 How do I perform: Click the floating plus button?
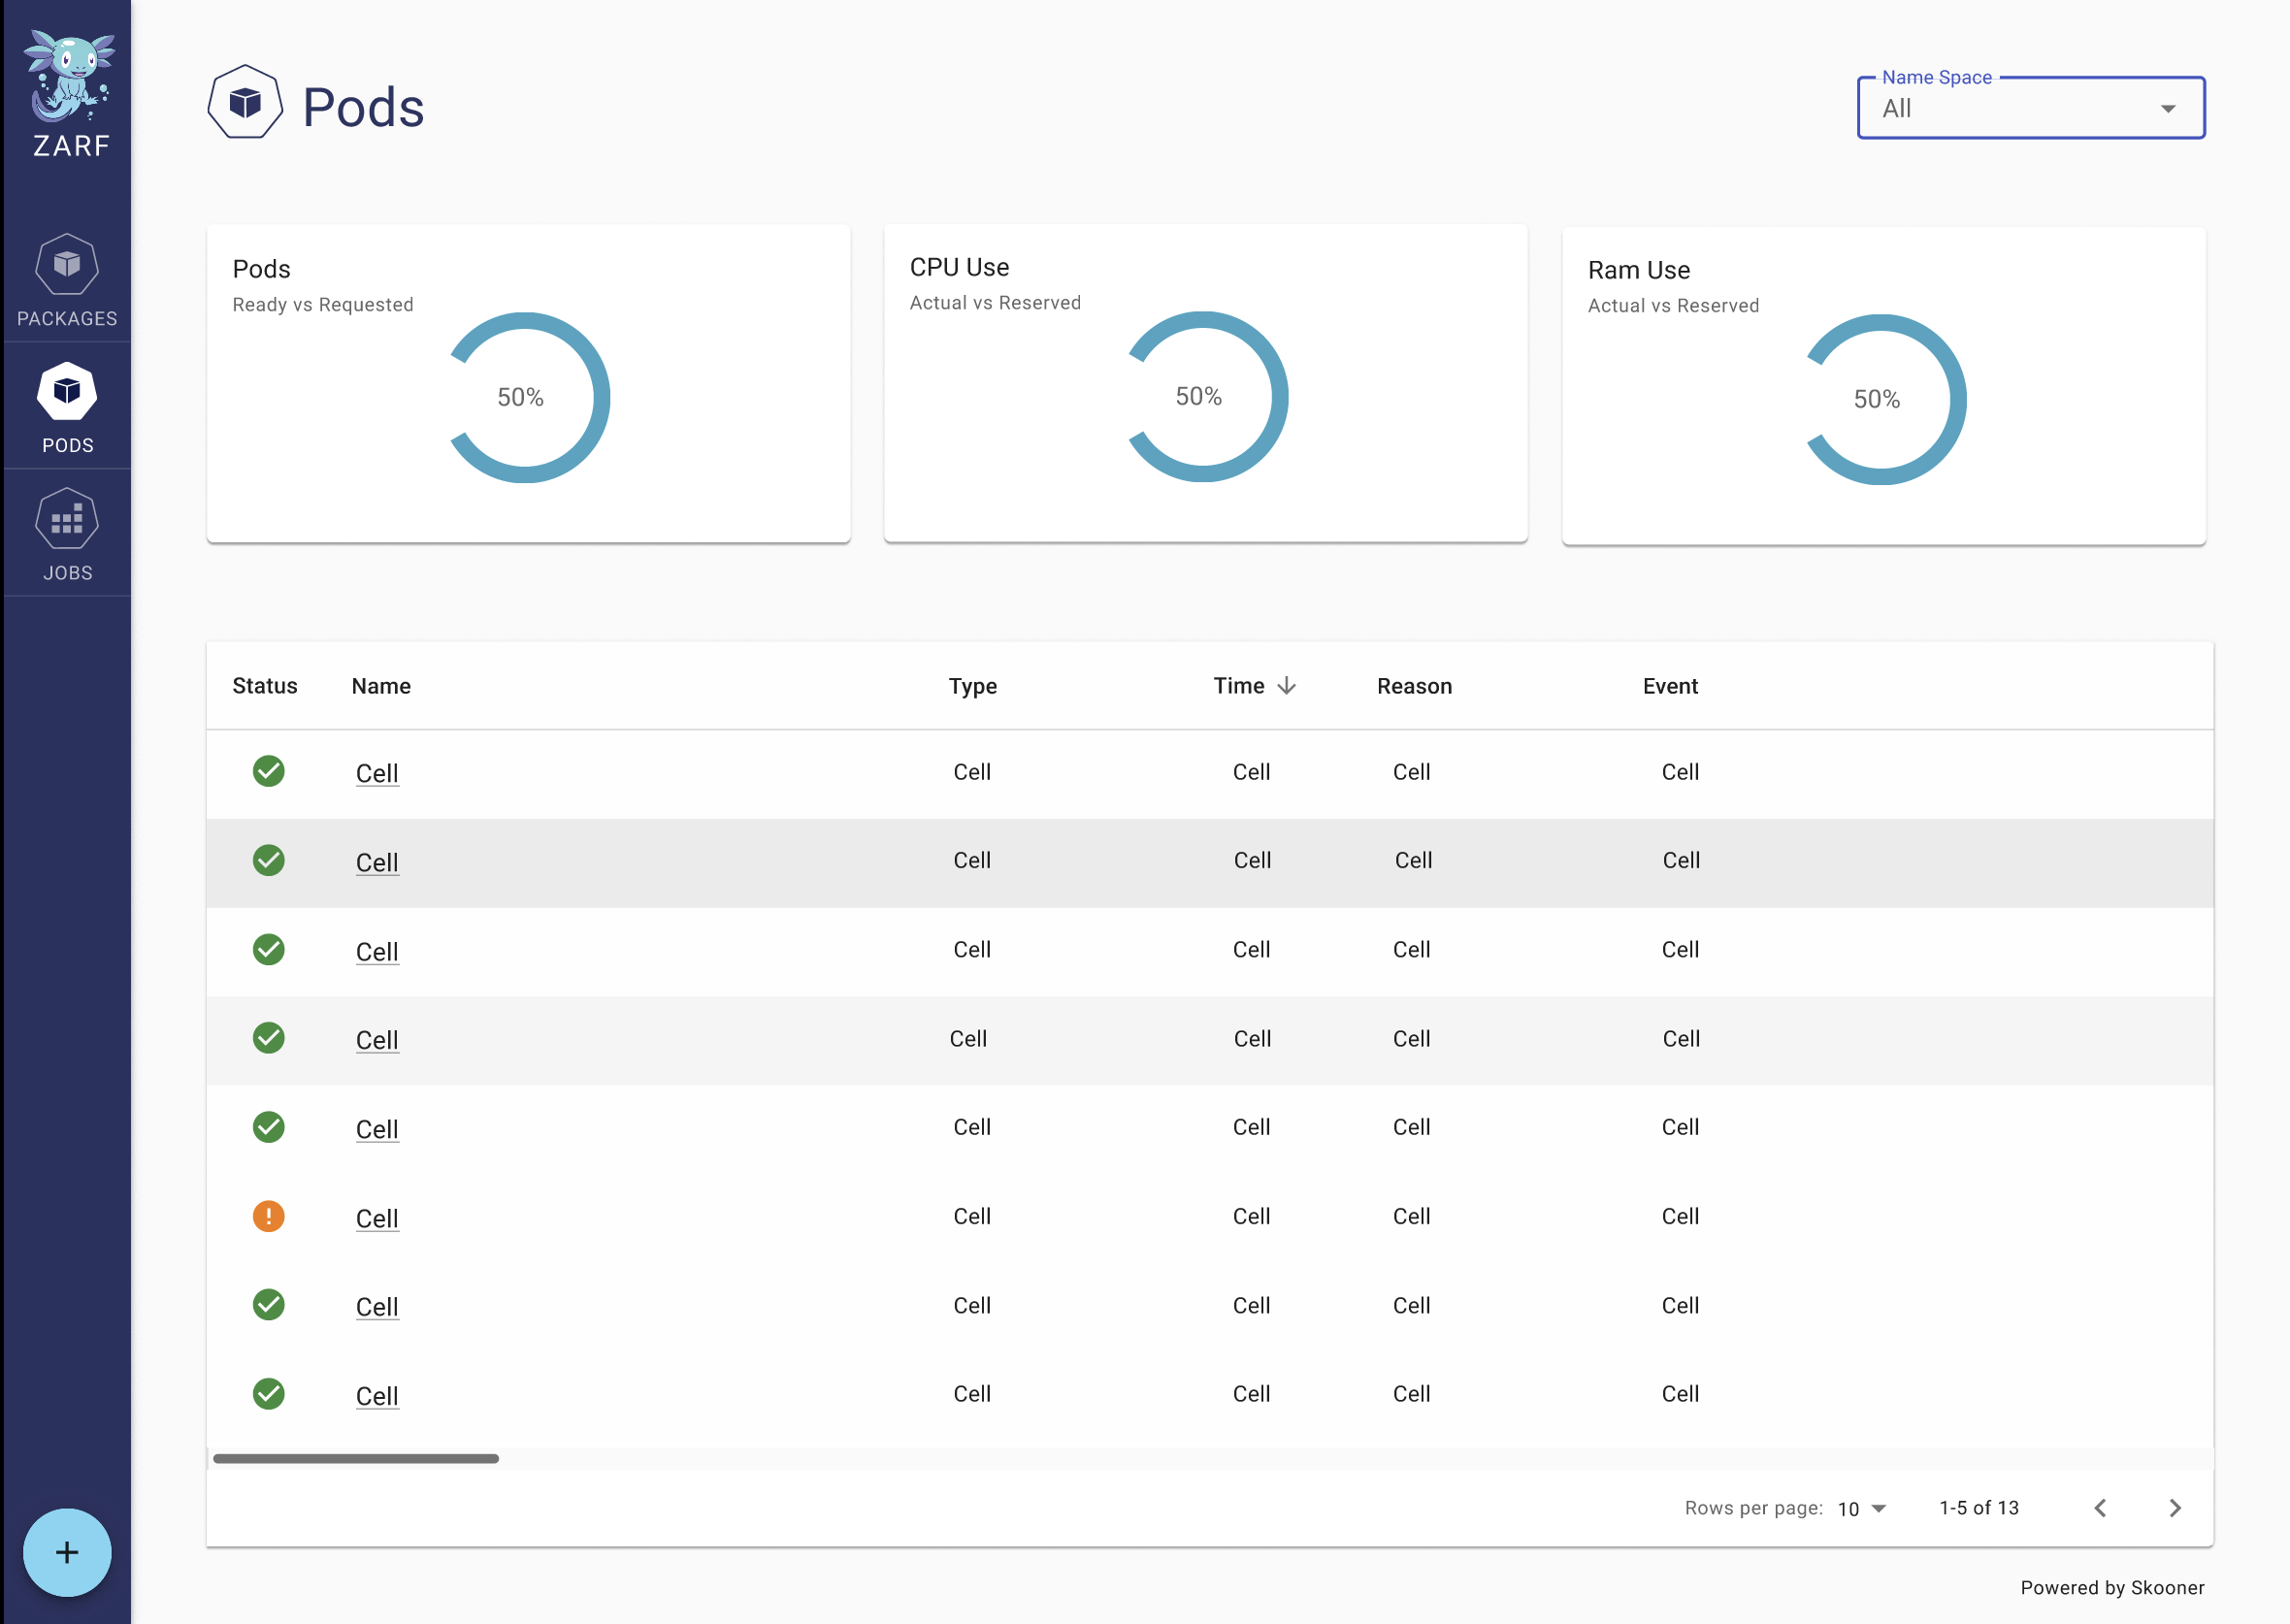[67, 1552]
